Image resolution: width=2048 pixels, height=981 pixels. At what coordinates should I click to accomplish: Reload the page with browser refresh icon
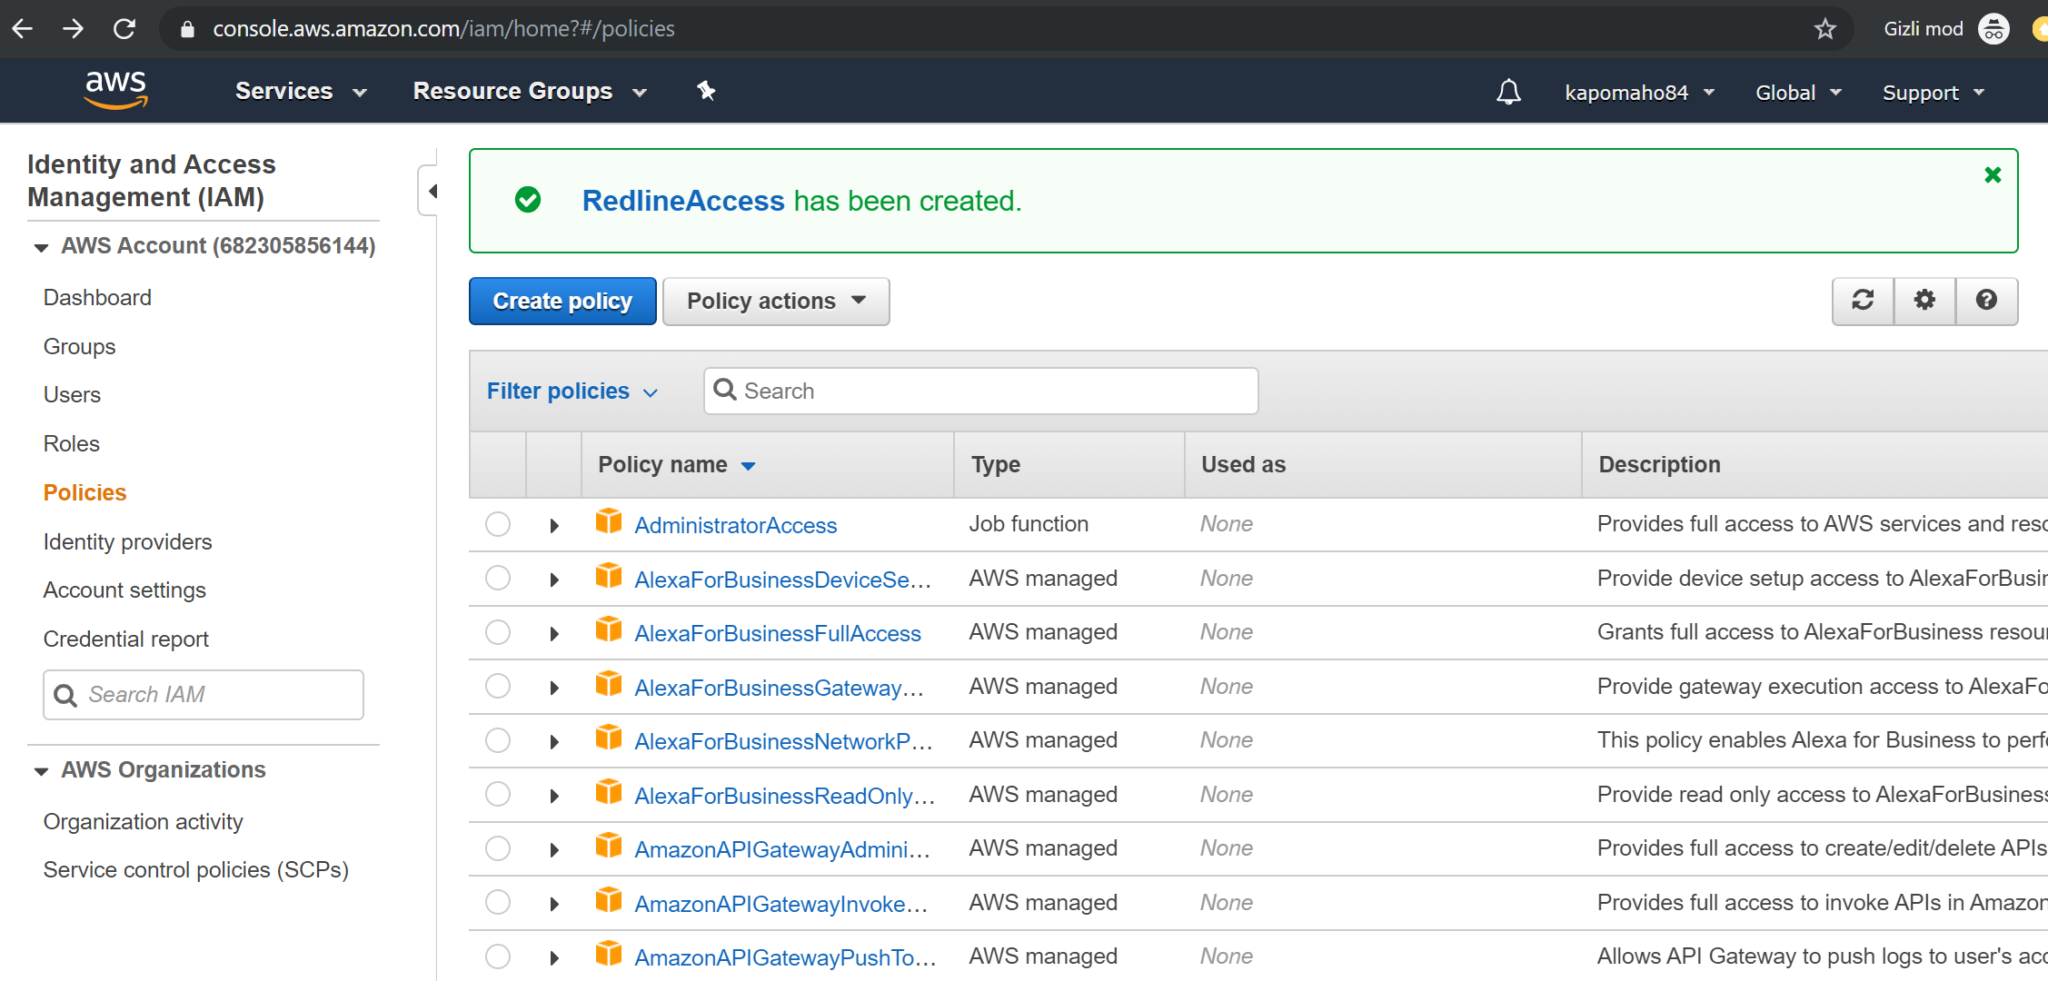pyautogui.click(x=124, y=28)
